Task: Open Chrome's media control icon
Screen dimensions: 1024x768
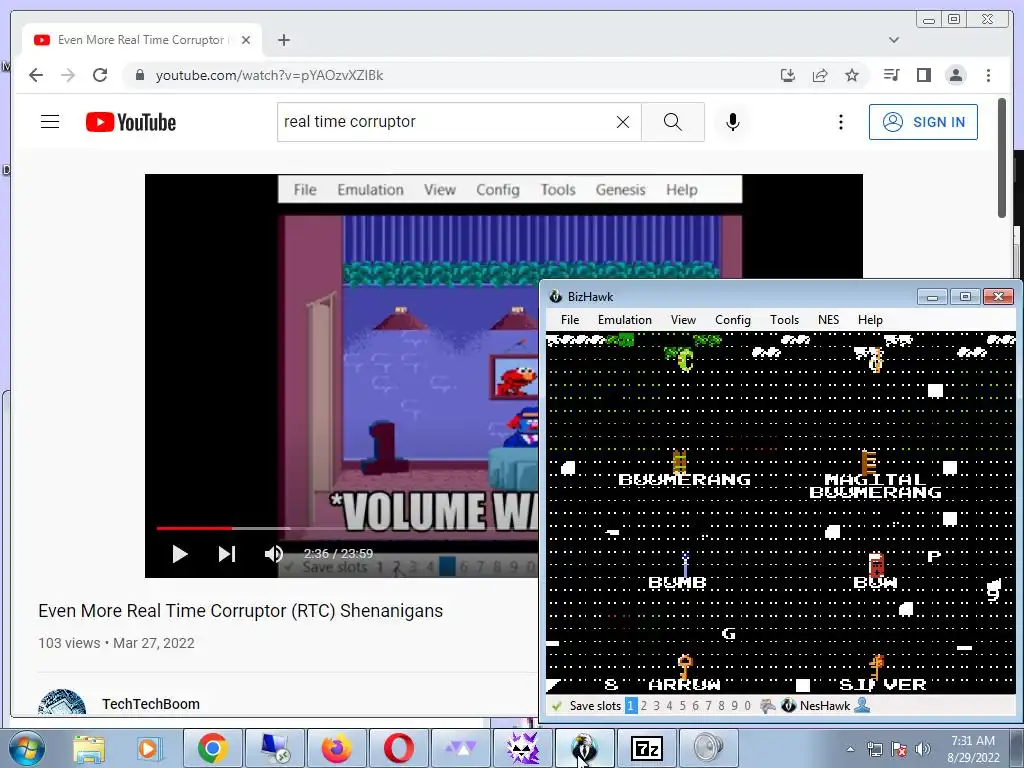Action: pyautogui.click(x=891, y=75)
